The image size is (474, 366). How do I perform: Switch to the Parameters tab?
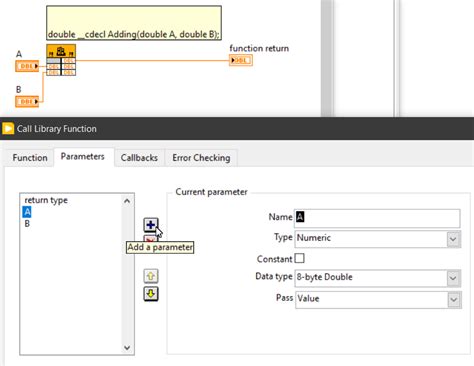click(x=83, y=157)
